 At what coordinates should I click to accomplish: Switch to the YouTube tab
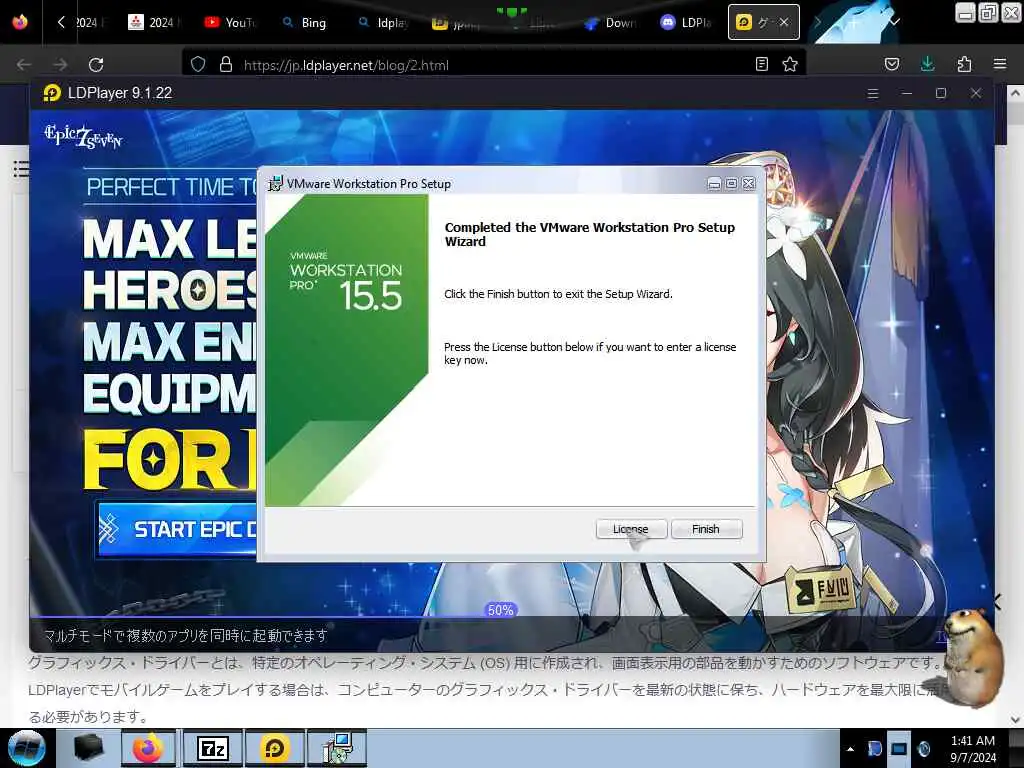(x=231, y=22)
